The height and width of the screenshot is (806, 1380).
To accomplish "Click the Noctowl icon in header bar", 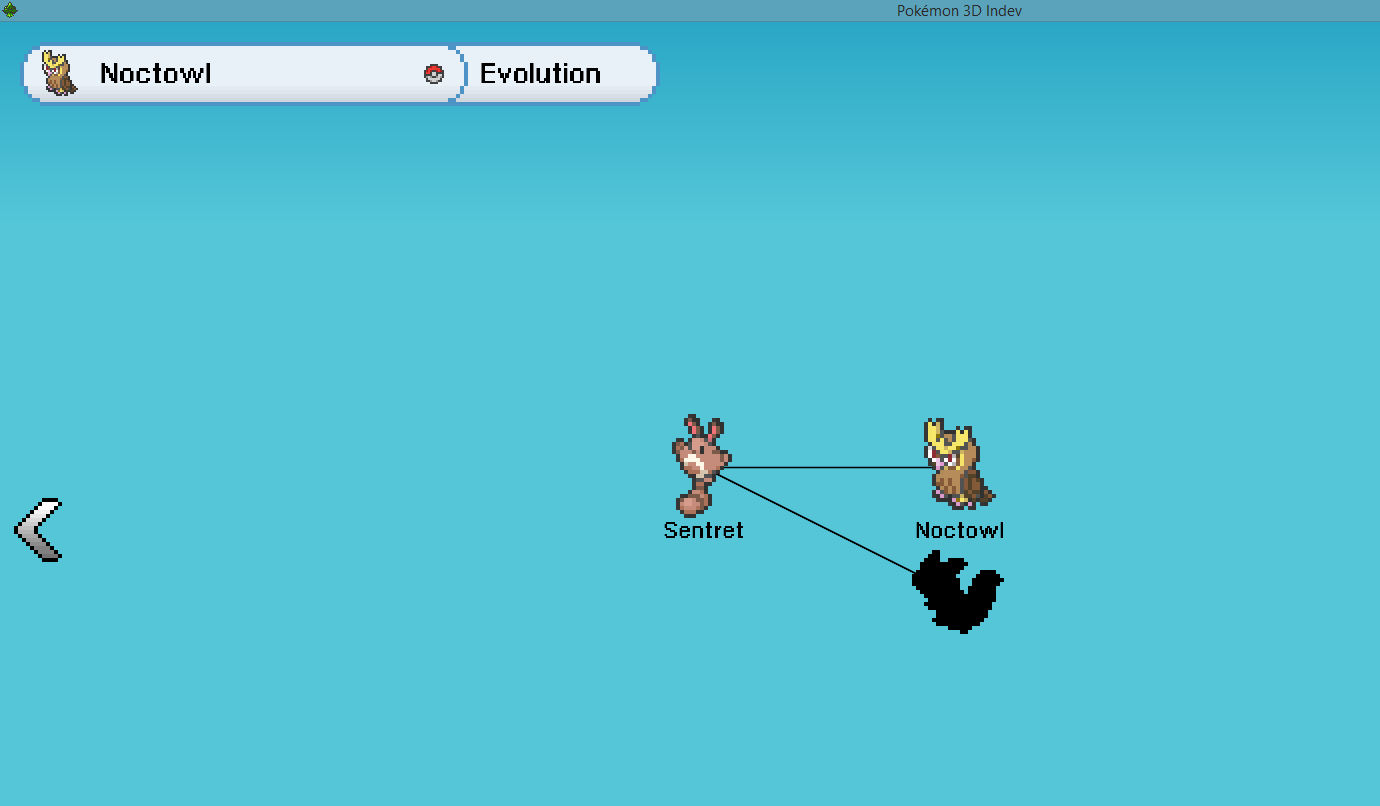I will (60, 74).
